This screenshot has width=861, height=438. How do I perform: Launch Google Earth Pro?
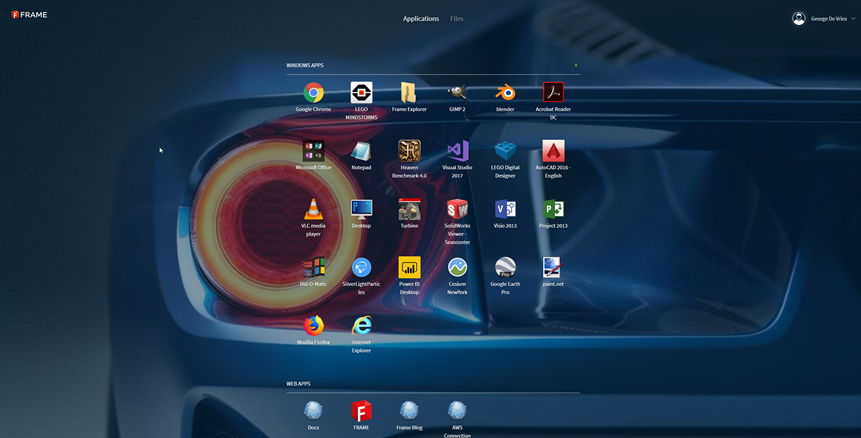[x=505, y=268]
